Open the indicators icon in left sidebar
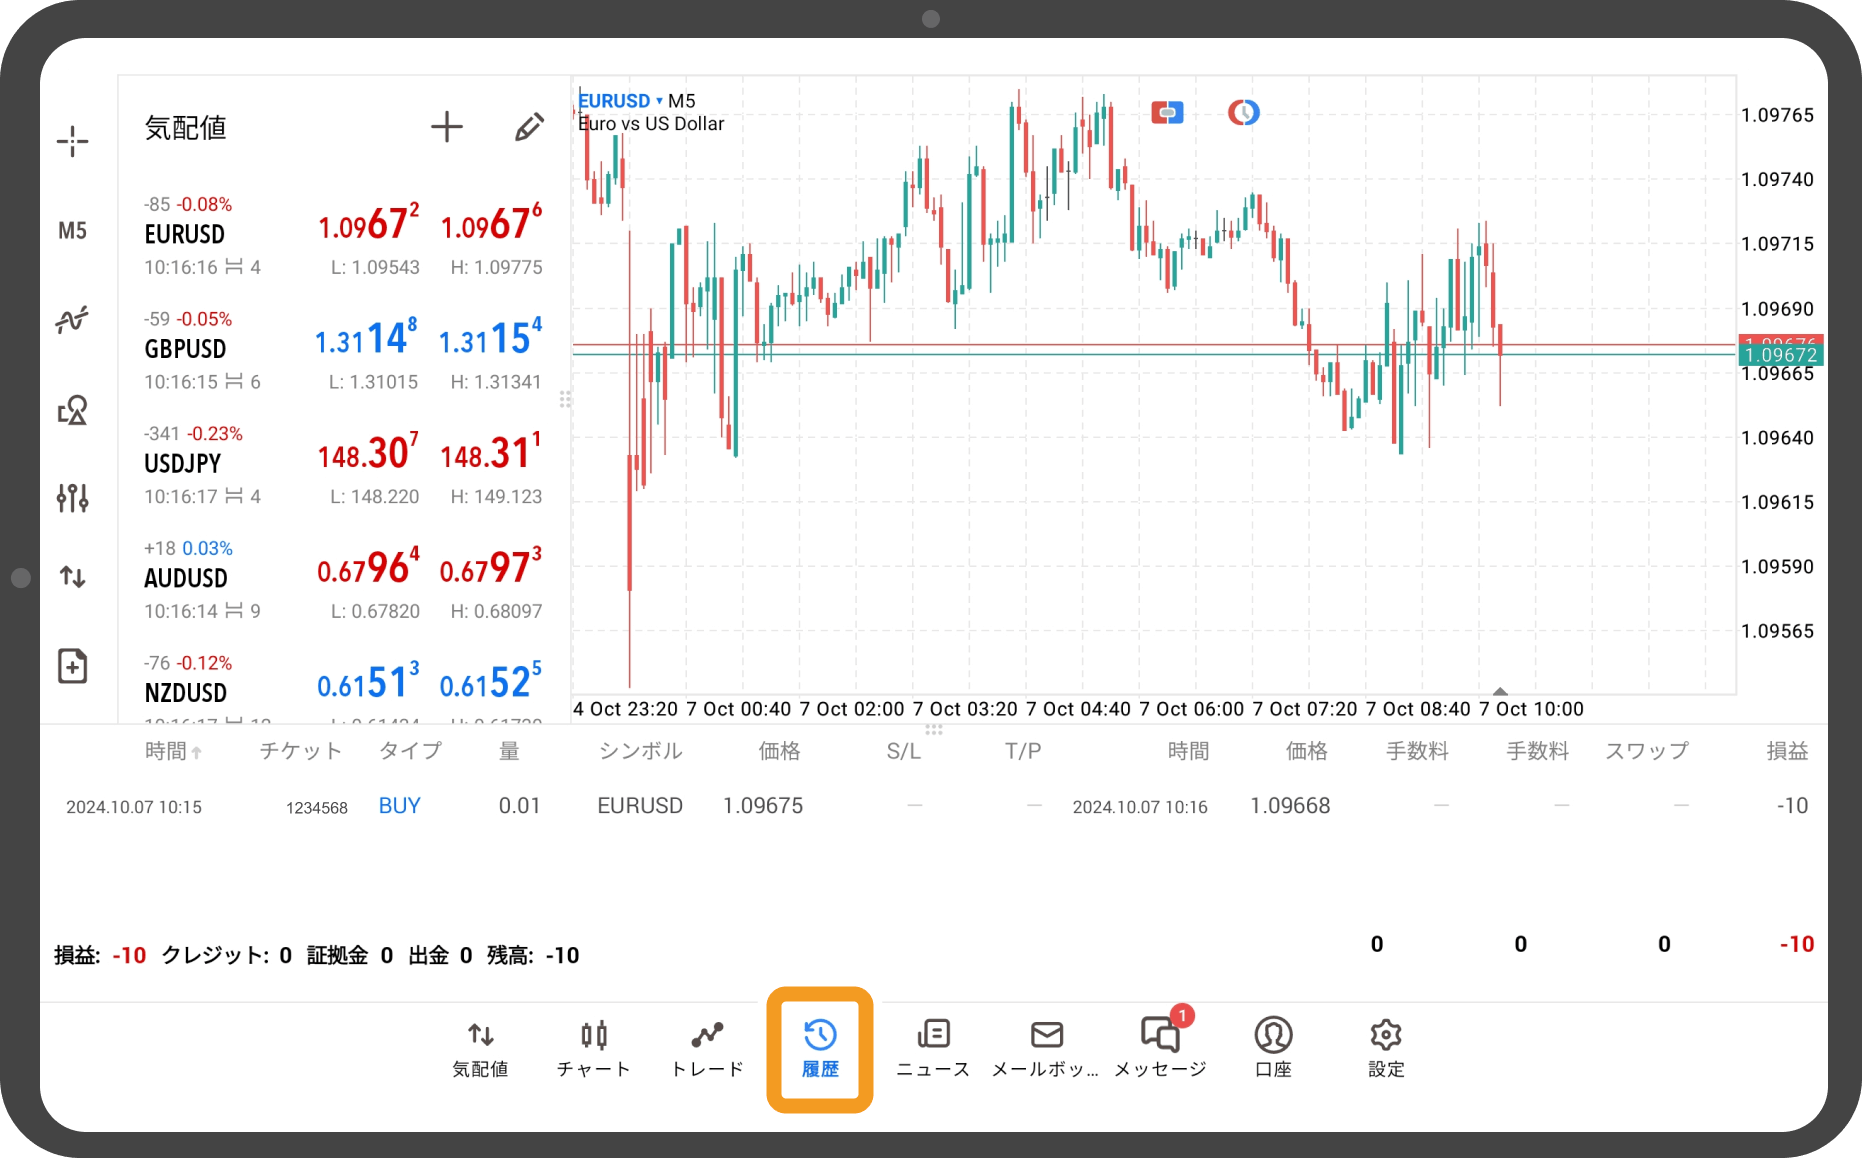The height and width of the screenshot is (1158, 1862). tap(72, 320)
